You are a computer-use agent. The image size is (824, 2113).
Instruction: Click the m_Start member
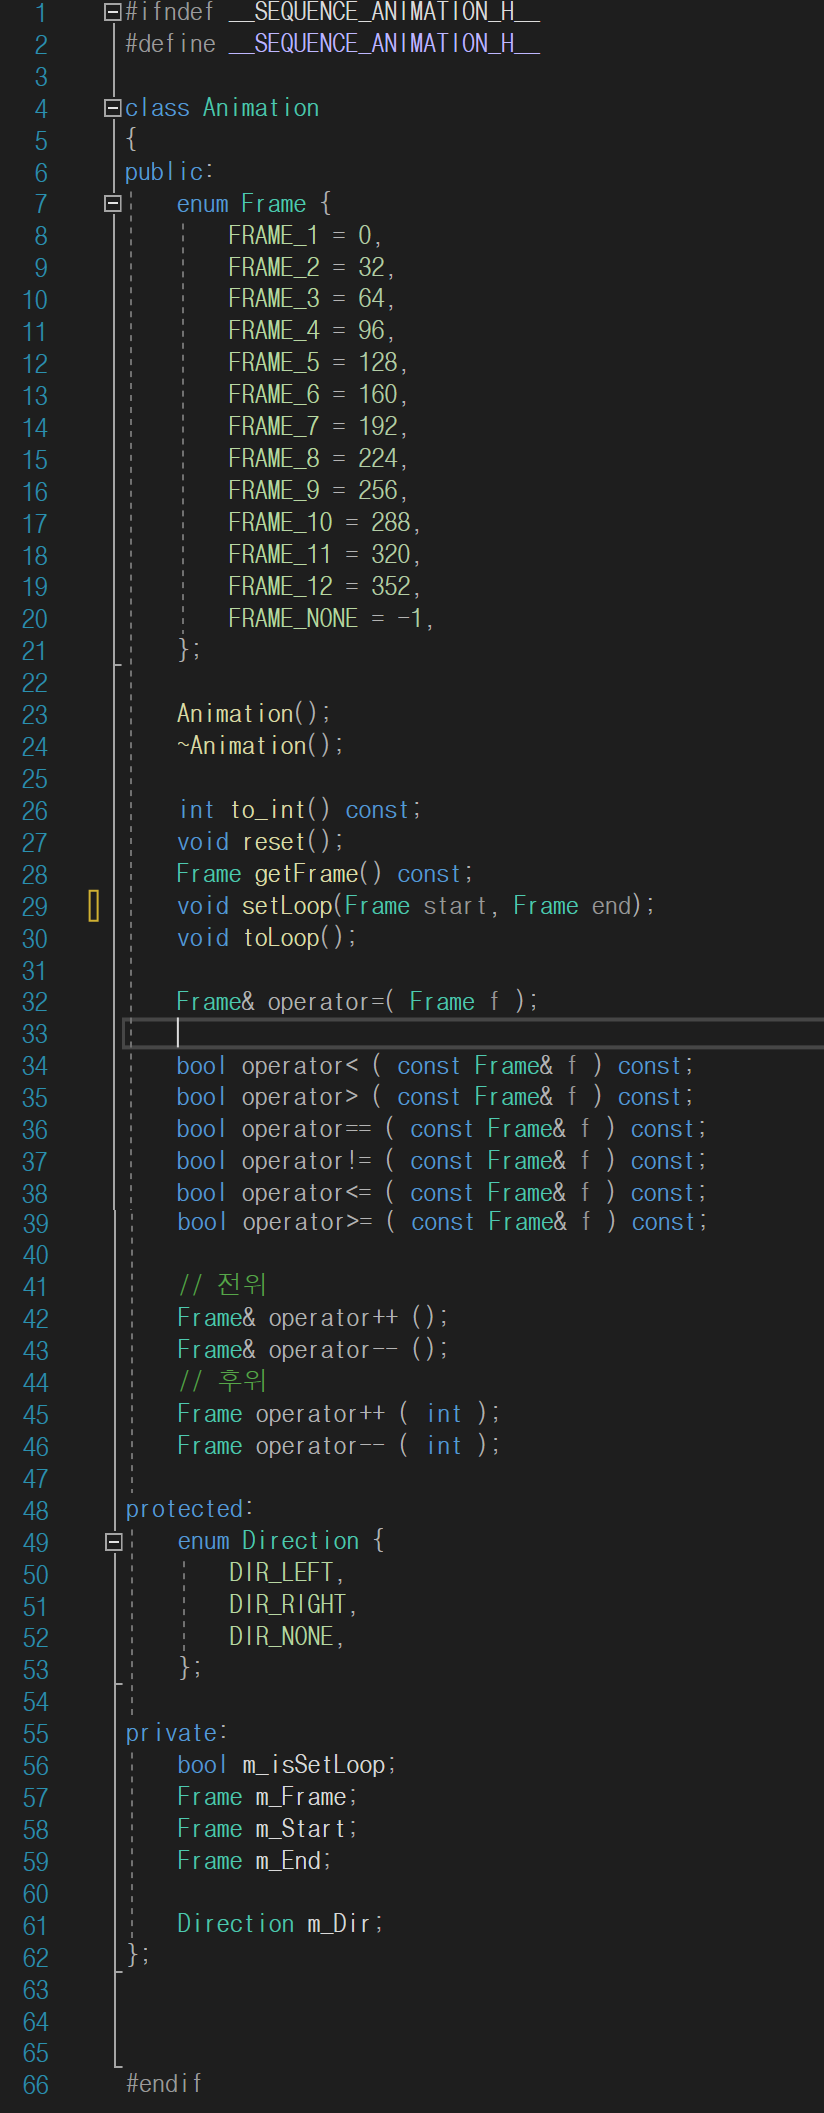point(301,1829)
